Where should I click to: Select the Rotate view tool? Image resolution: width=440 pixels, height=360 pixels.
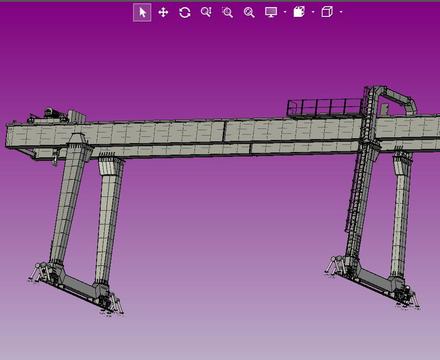coord(185,13)
